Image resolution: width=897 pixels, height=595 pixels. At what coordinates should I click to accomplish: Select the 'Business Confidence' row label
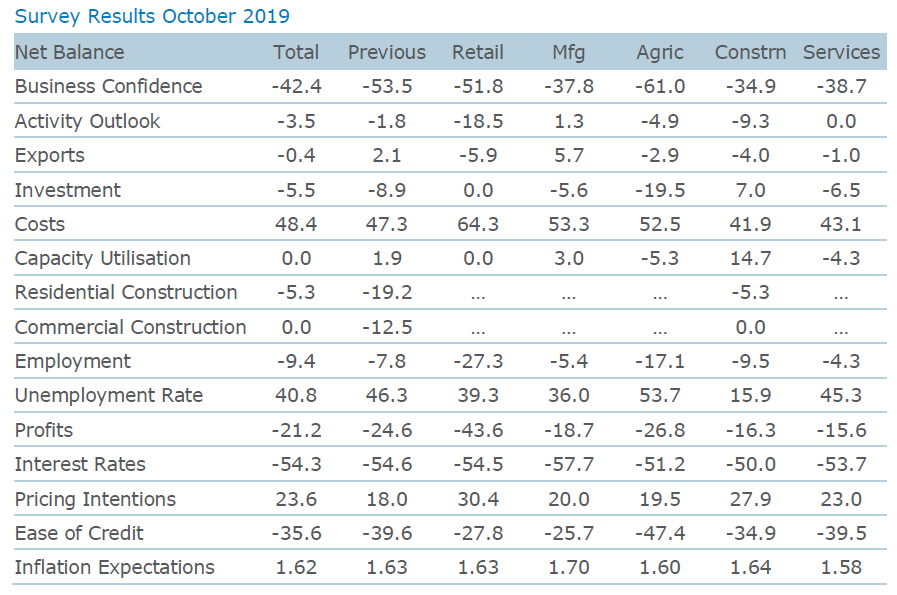point(108,86)
